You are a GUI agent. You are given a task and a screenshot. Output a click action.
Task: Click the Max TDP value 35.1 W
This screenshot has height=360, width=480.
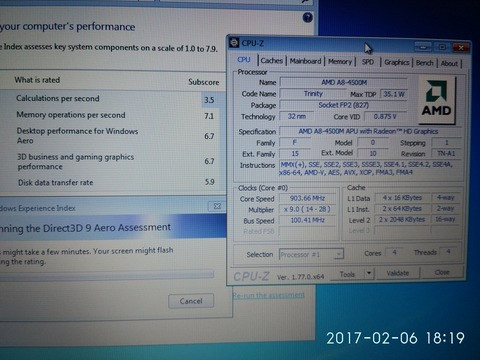(x=394, y=94)
